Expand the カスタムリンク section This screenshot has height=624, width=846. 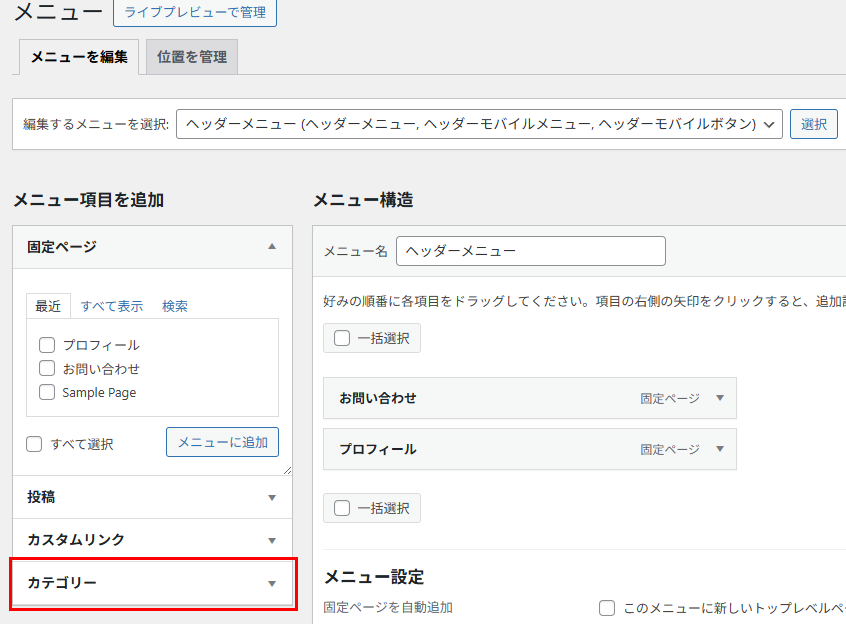271,540
